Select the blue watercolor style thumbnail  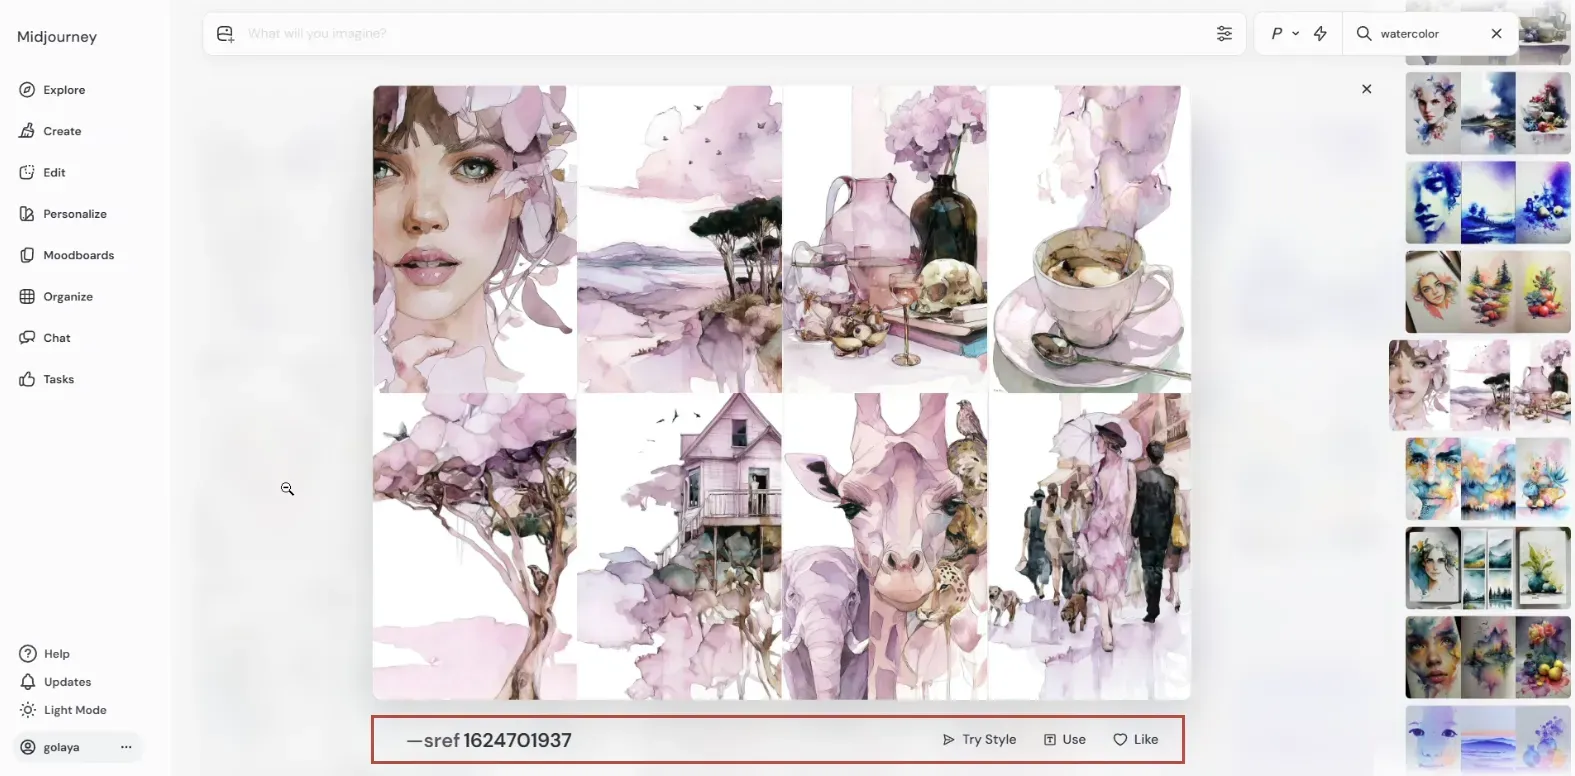coord(1487,203)
